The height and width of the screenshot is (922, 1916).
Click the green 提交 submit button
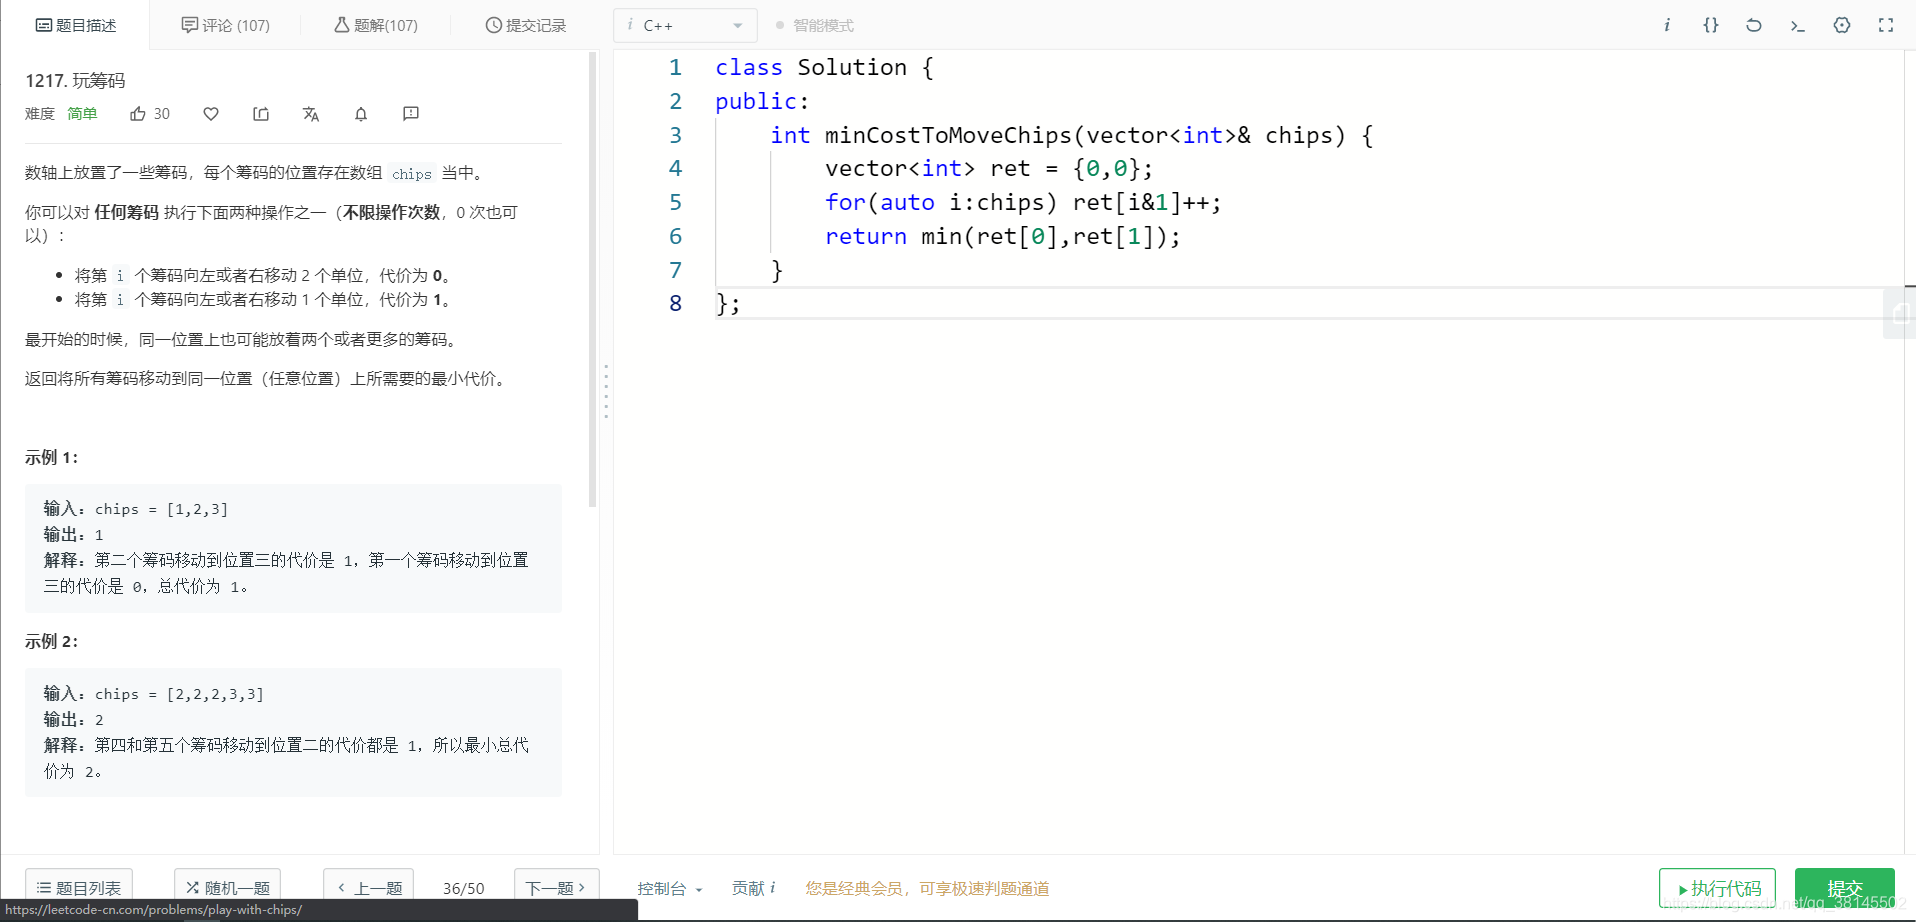point(1845,888)
